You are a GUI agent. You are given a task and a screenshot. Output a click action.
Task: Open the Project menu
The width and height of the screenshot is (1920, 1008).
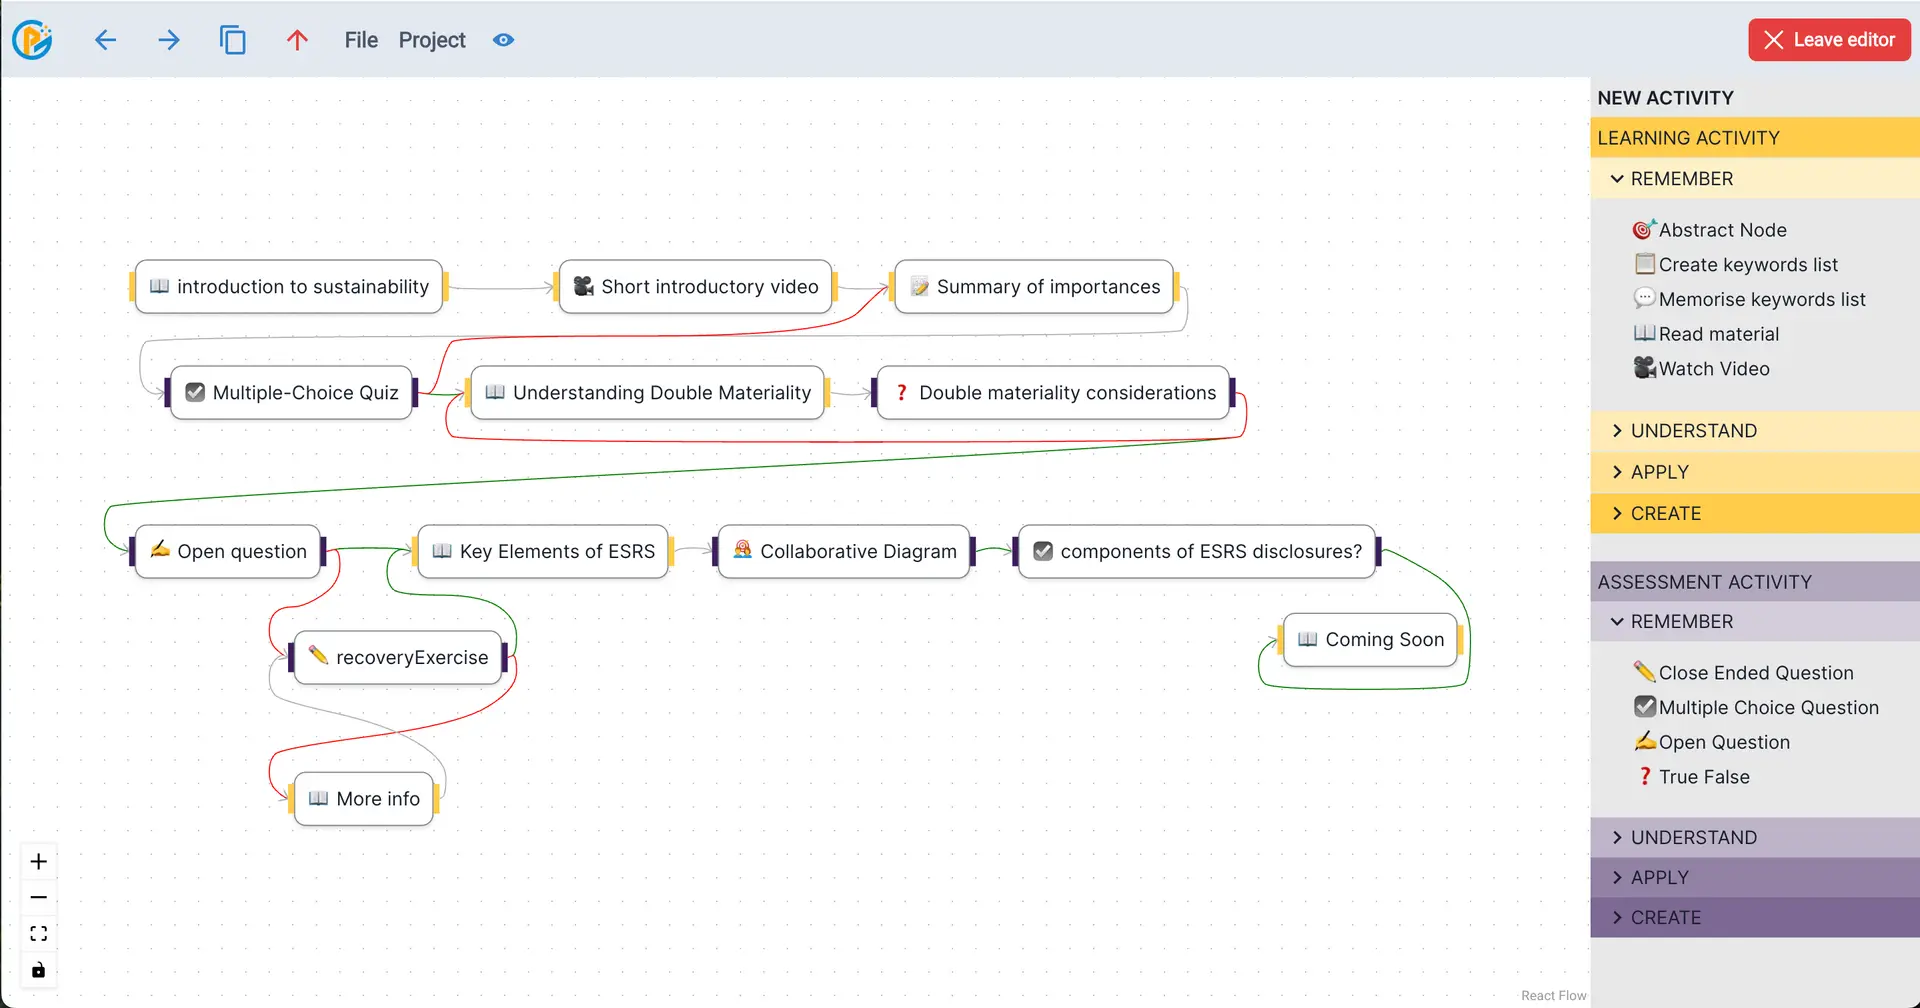point(432,40)
